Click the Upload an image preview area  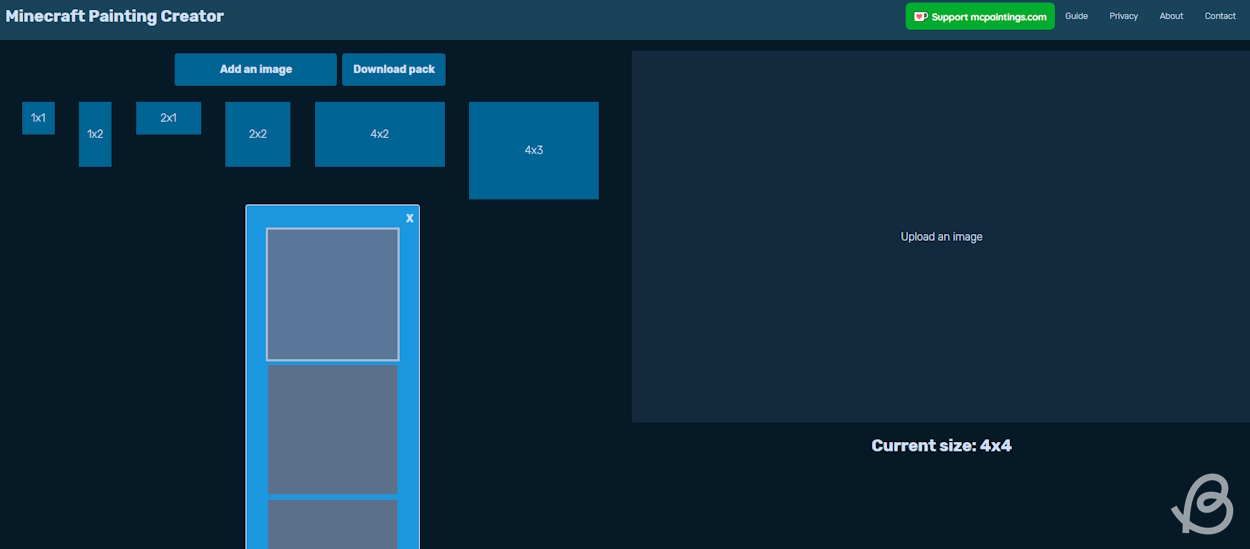941,237
